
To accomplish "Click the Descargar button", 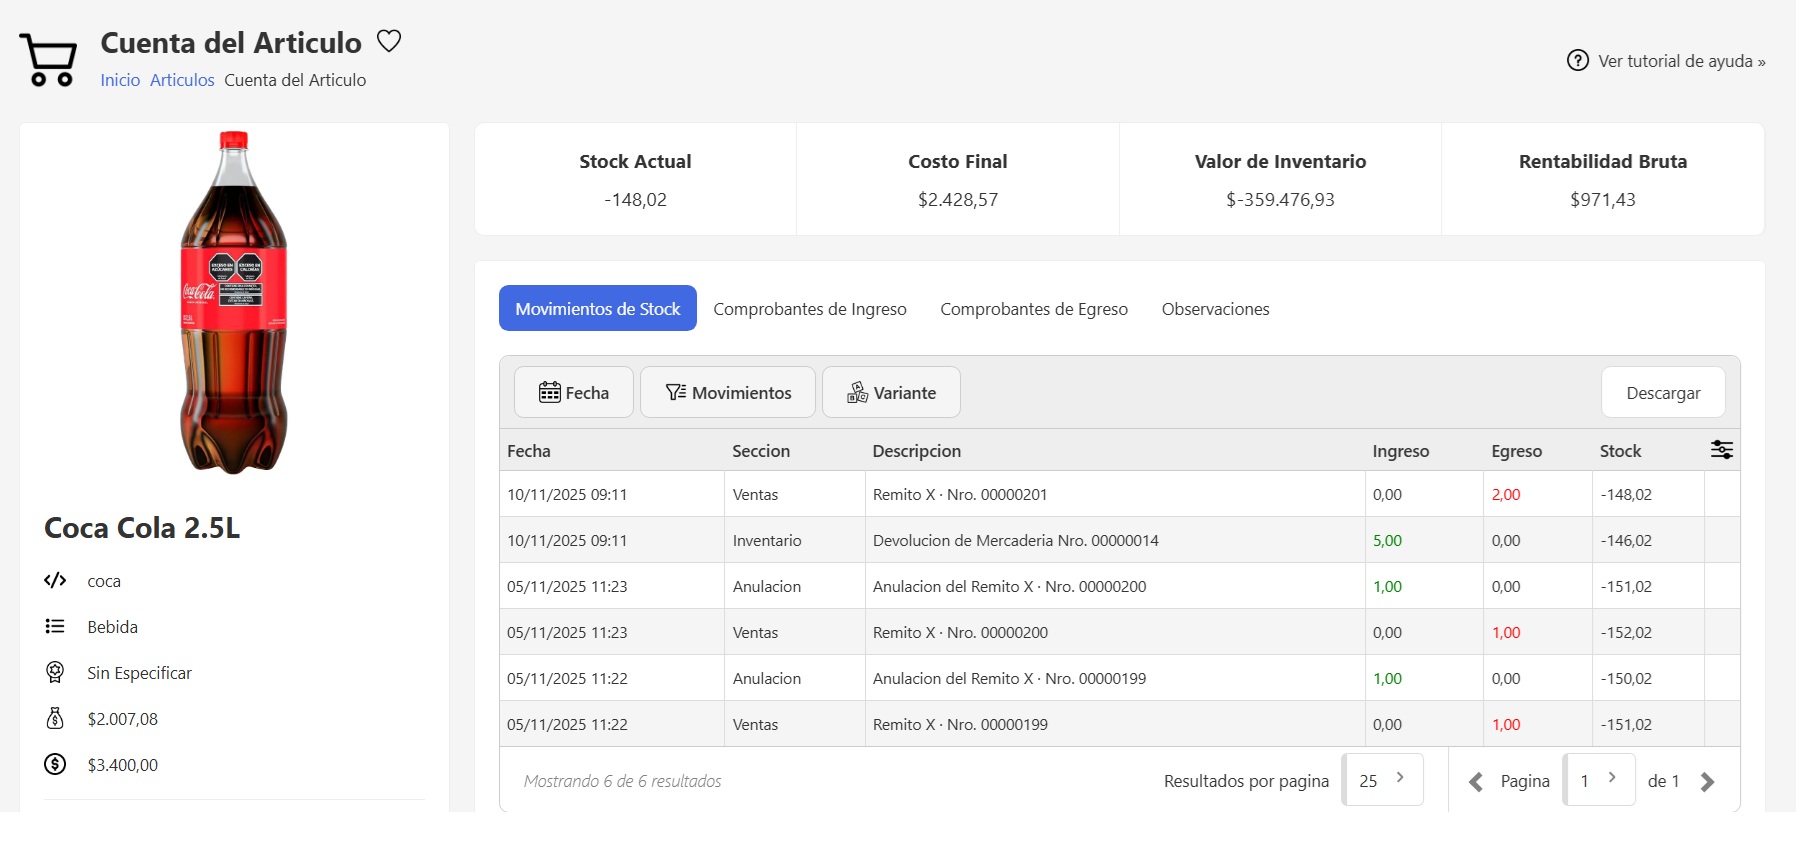I will click(1662, 393).
